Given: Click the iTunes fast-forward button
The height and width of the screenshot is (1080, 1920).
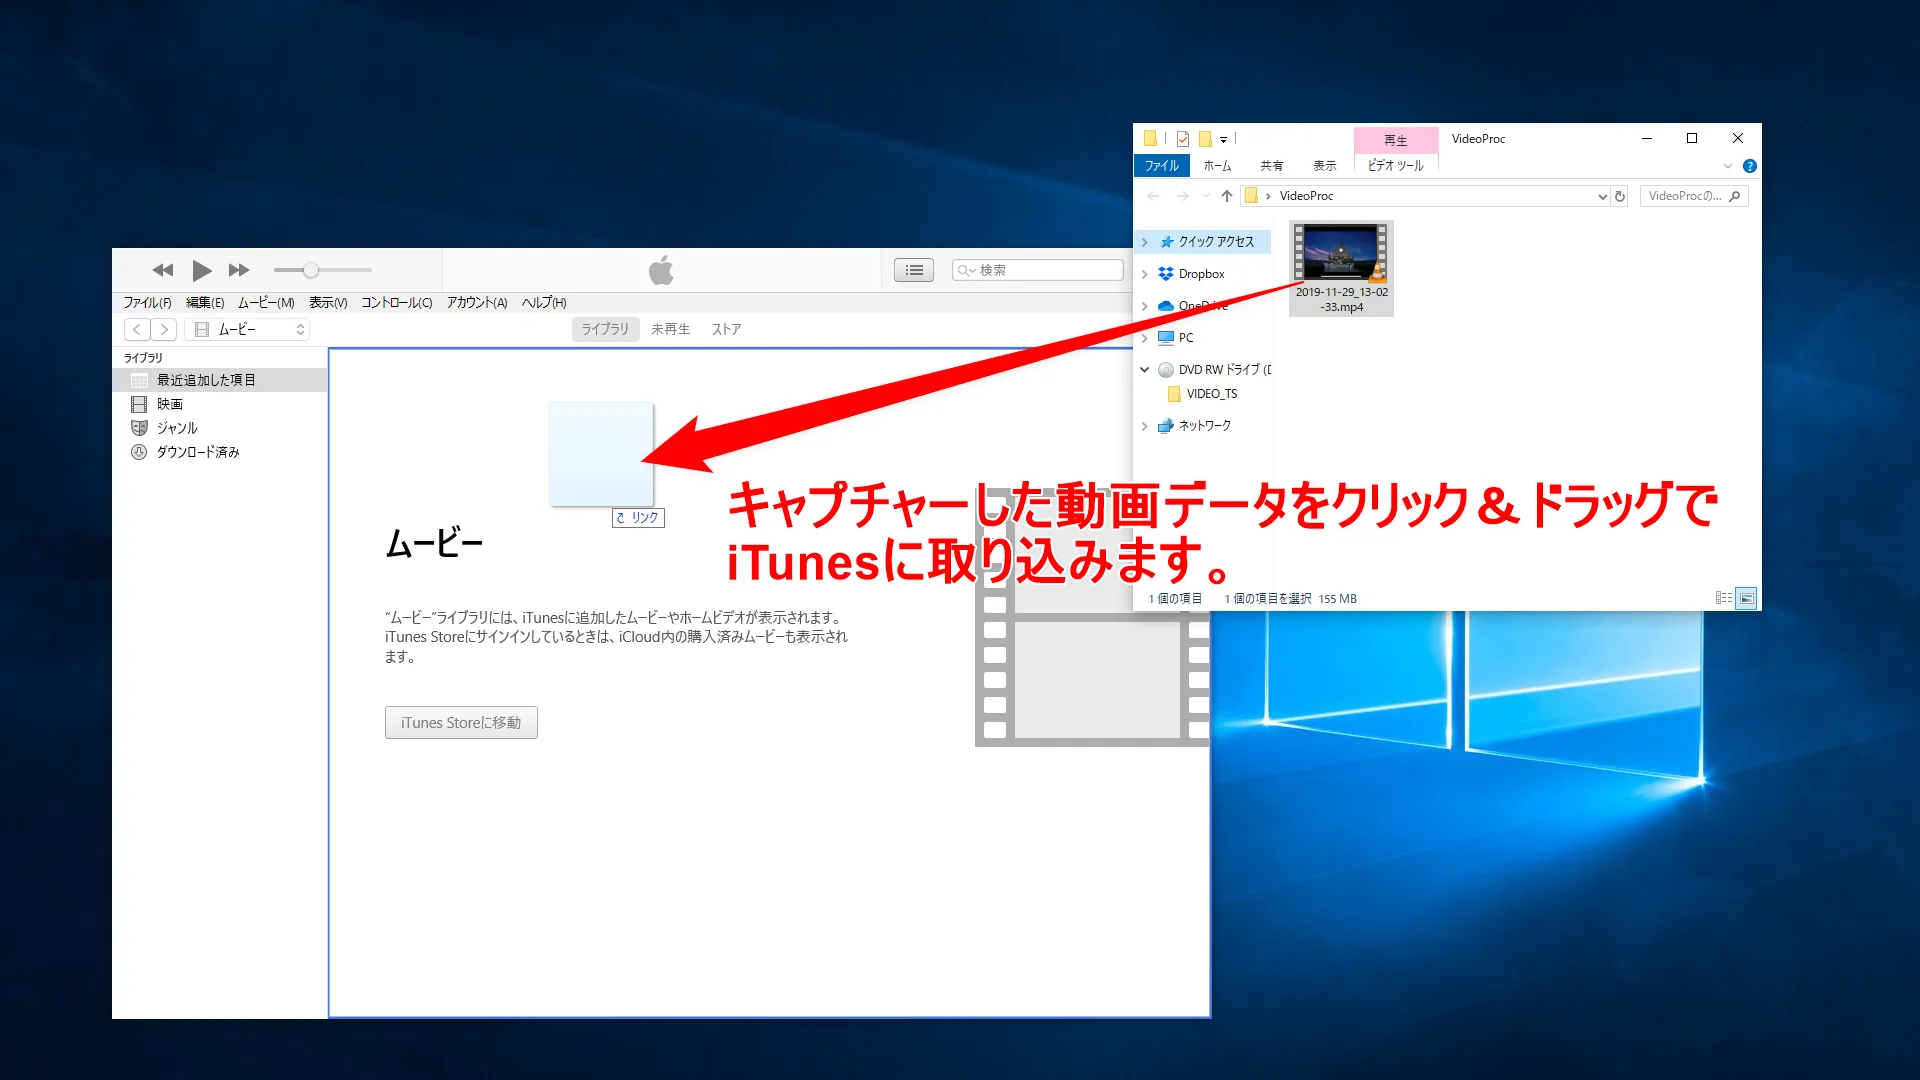Looking at the screenshot, I should tap(239, 270).
